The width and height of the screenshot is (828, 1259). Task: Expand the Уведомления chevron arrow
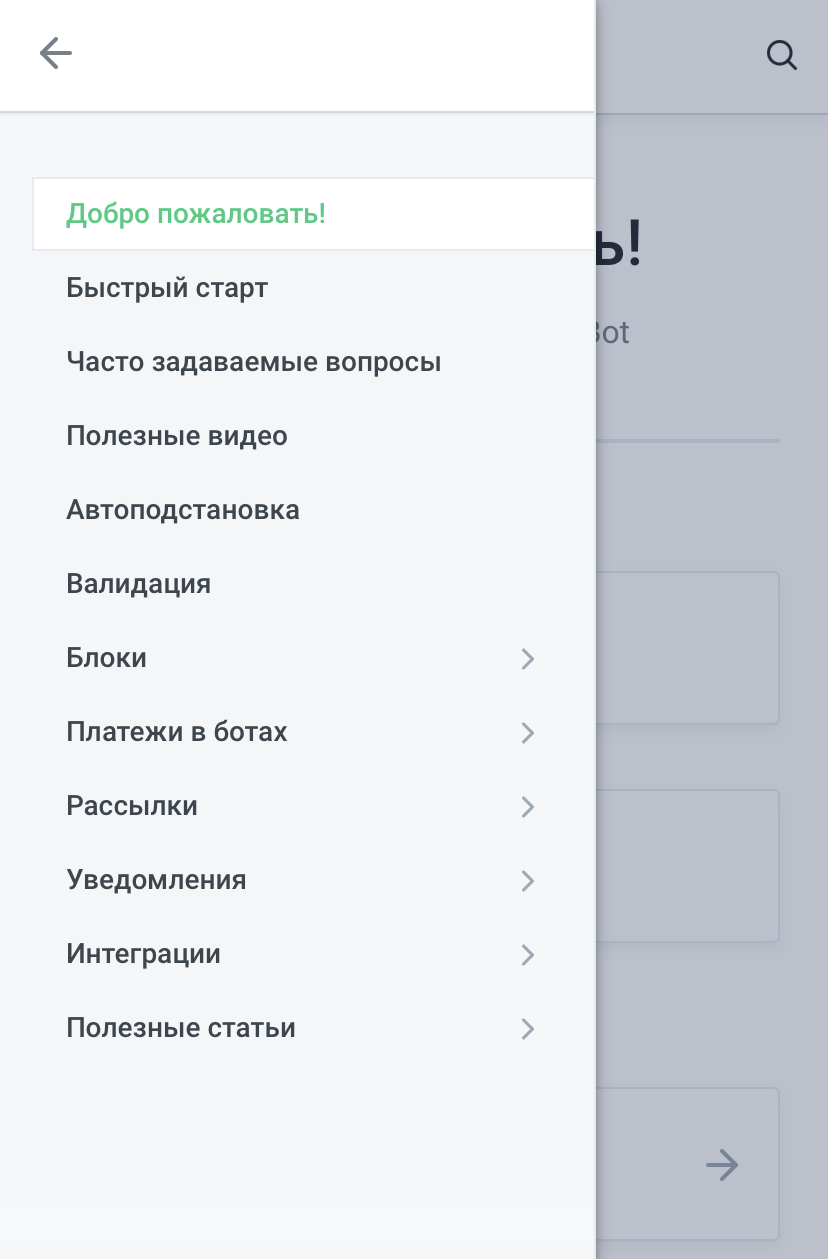[528, 880]
